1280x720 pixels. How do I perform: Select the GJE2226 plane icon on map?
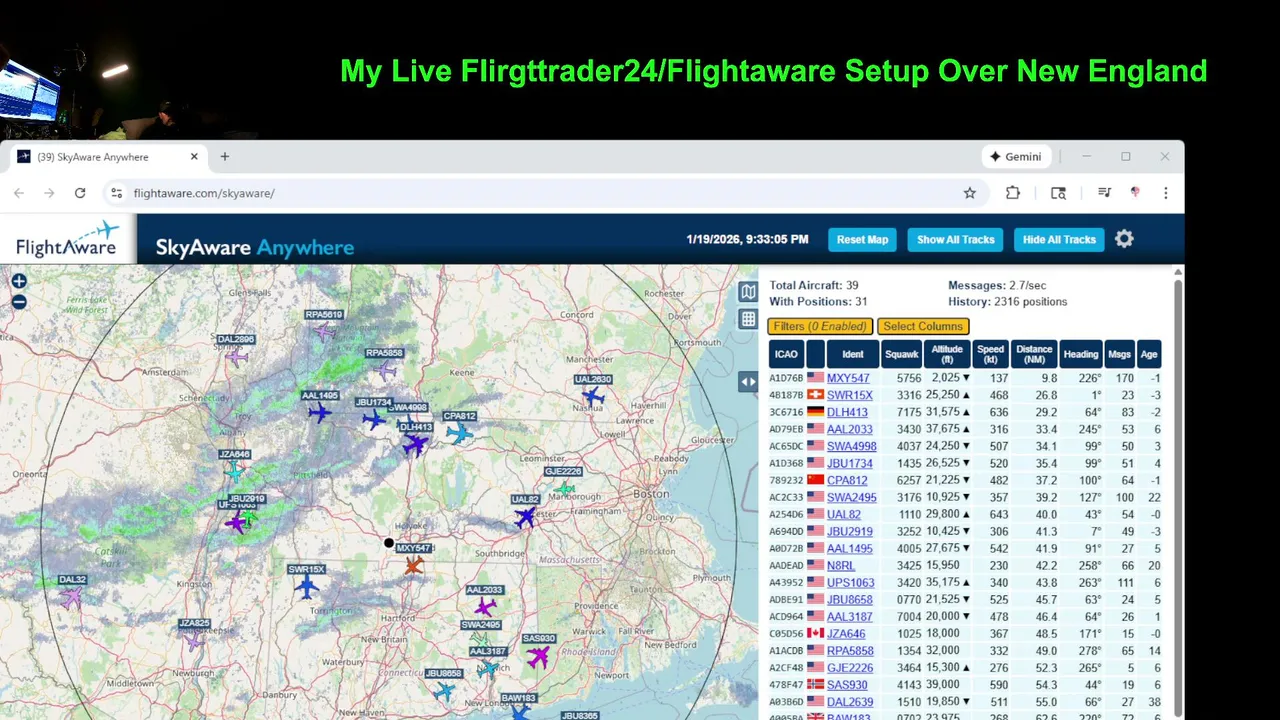(x=565, y=489)
